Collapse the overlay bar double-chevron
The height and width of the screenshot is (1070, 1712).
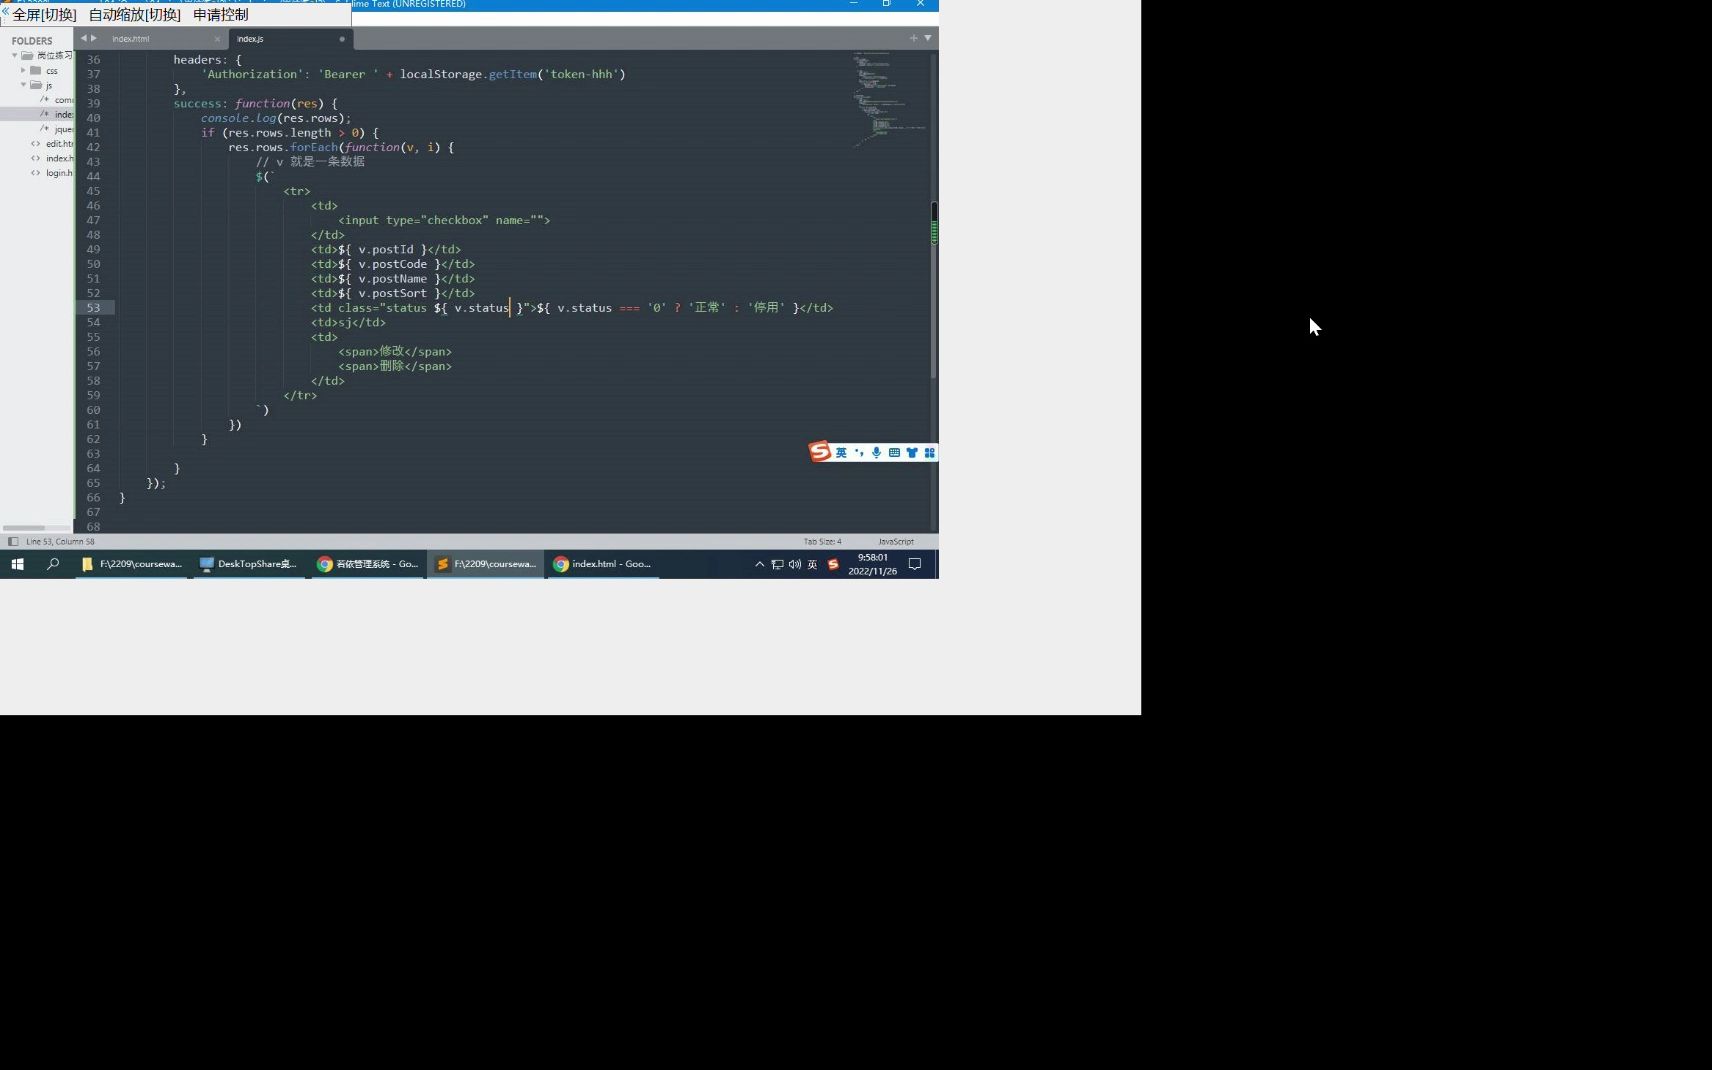[5, 11]
